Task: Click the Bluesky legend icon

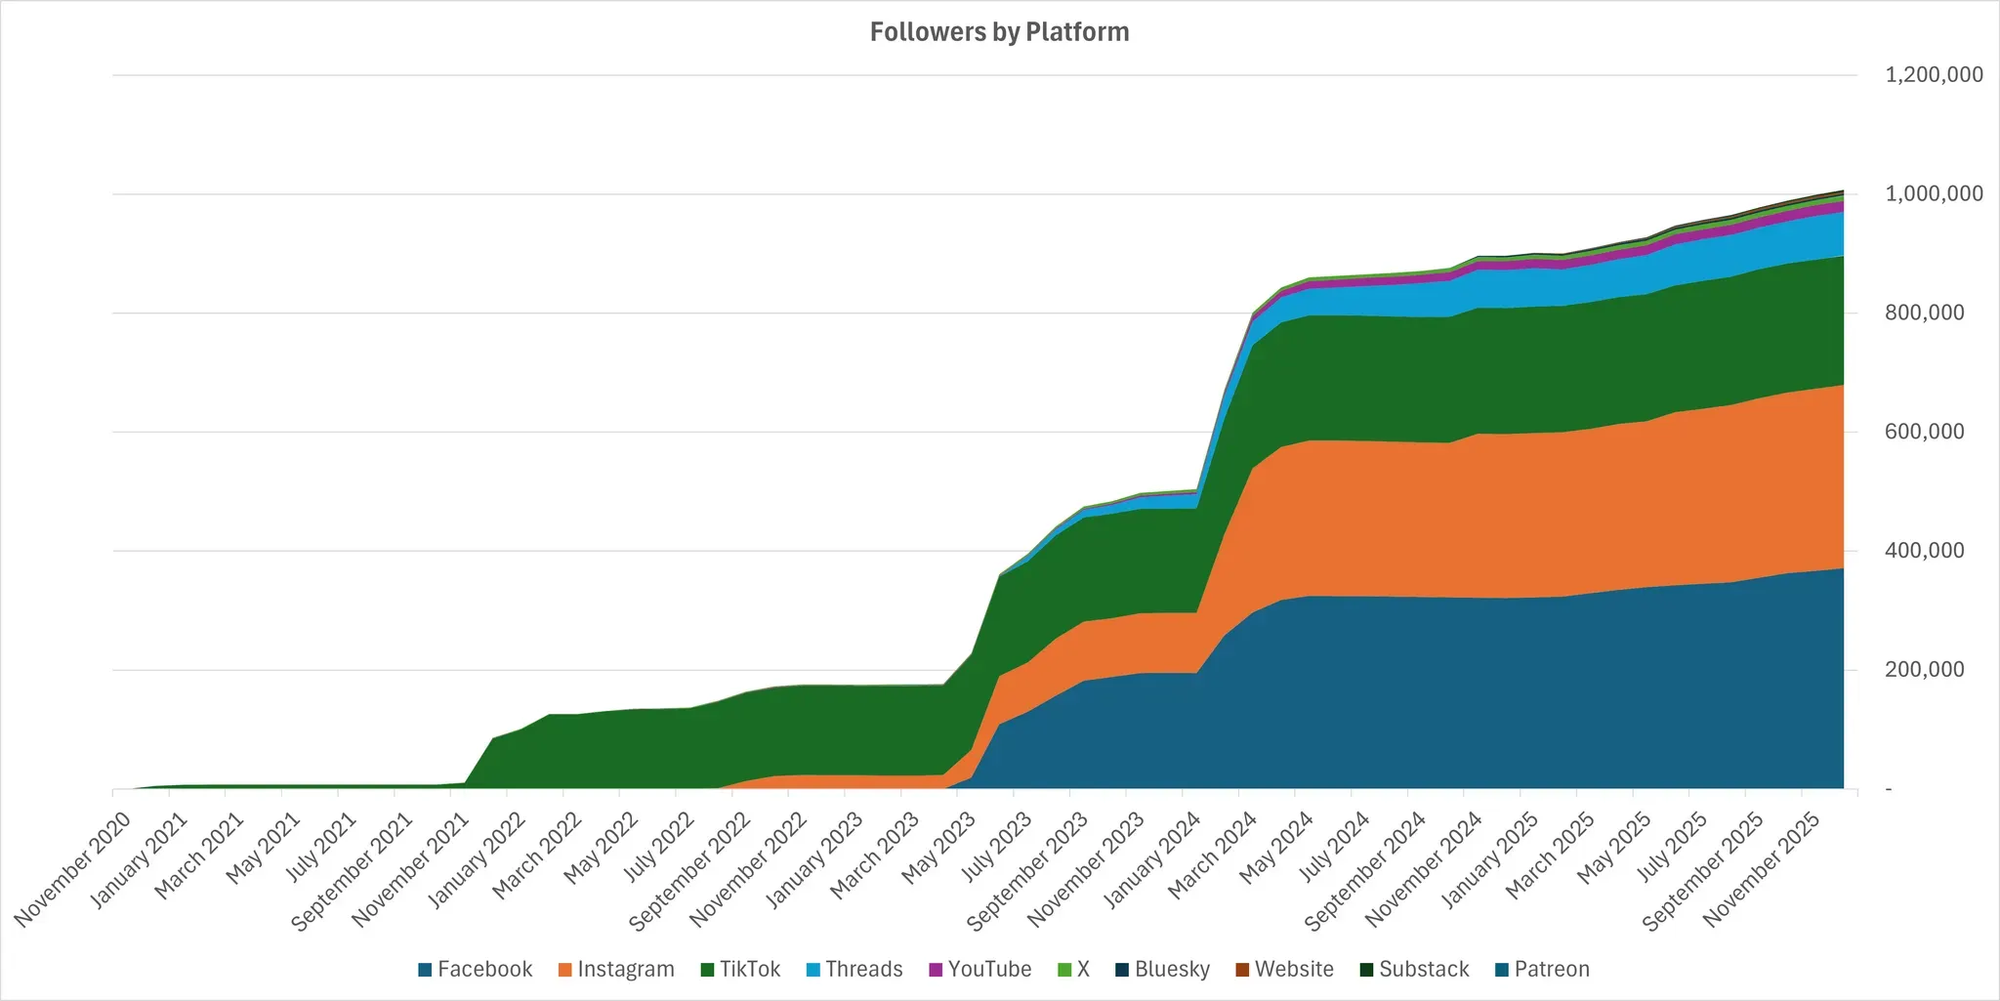Action: pyautogui.click(x=1120, y=969)
